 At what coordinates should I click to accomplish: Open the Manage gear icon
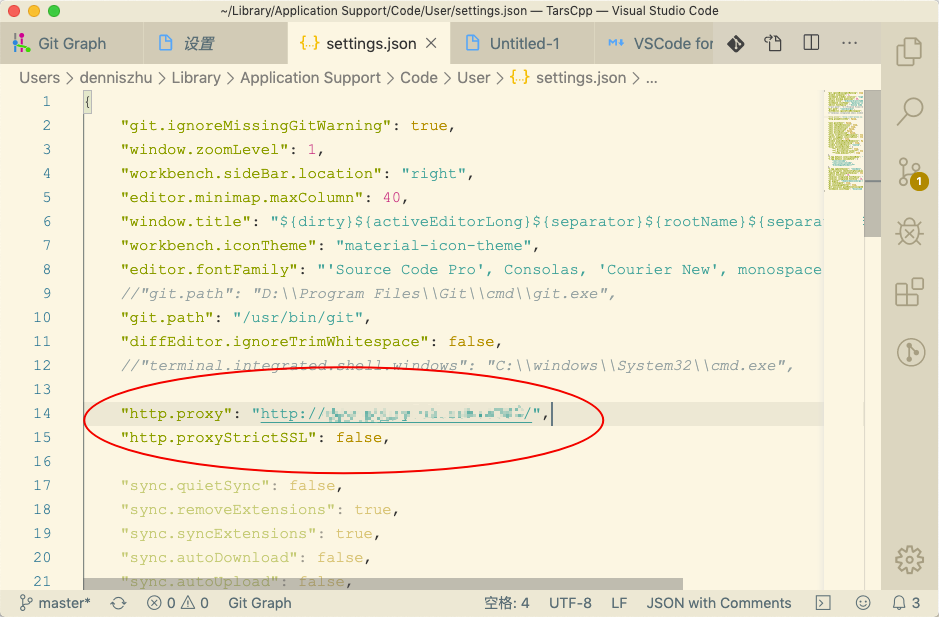point(909,559)
